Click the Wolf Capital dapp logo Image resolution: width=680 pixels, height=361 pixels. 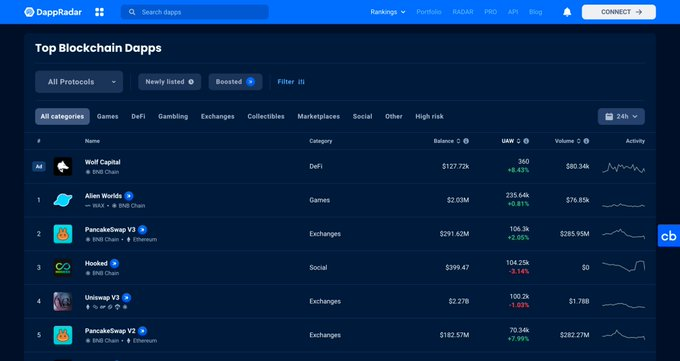click(x=63, y=167)
